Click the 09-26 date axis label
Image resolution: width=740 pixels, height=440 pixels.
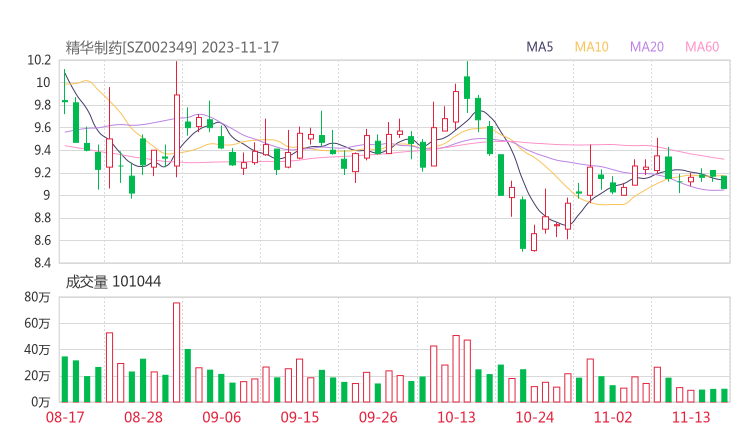click(x=378, y=417)
